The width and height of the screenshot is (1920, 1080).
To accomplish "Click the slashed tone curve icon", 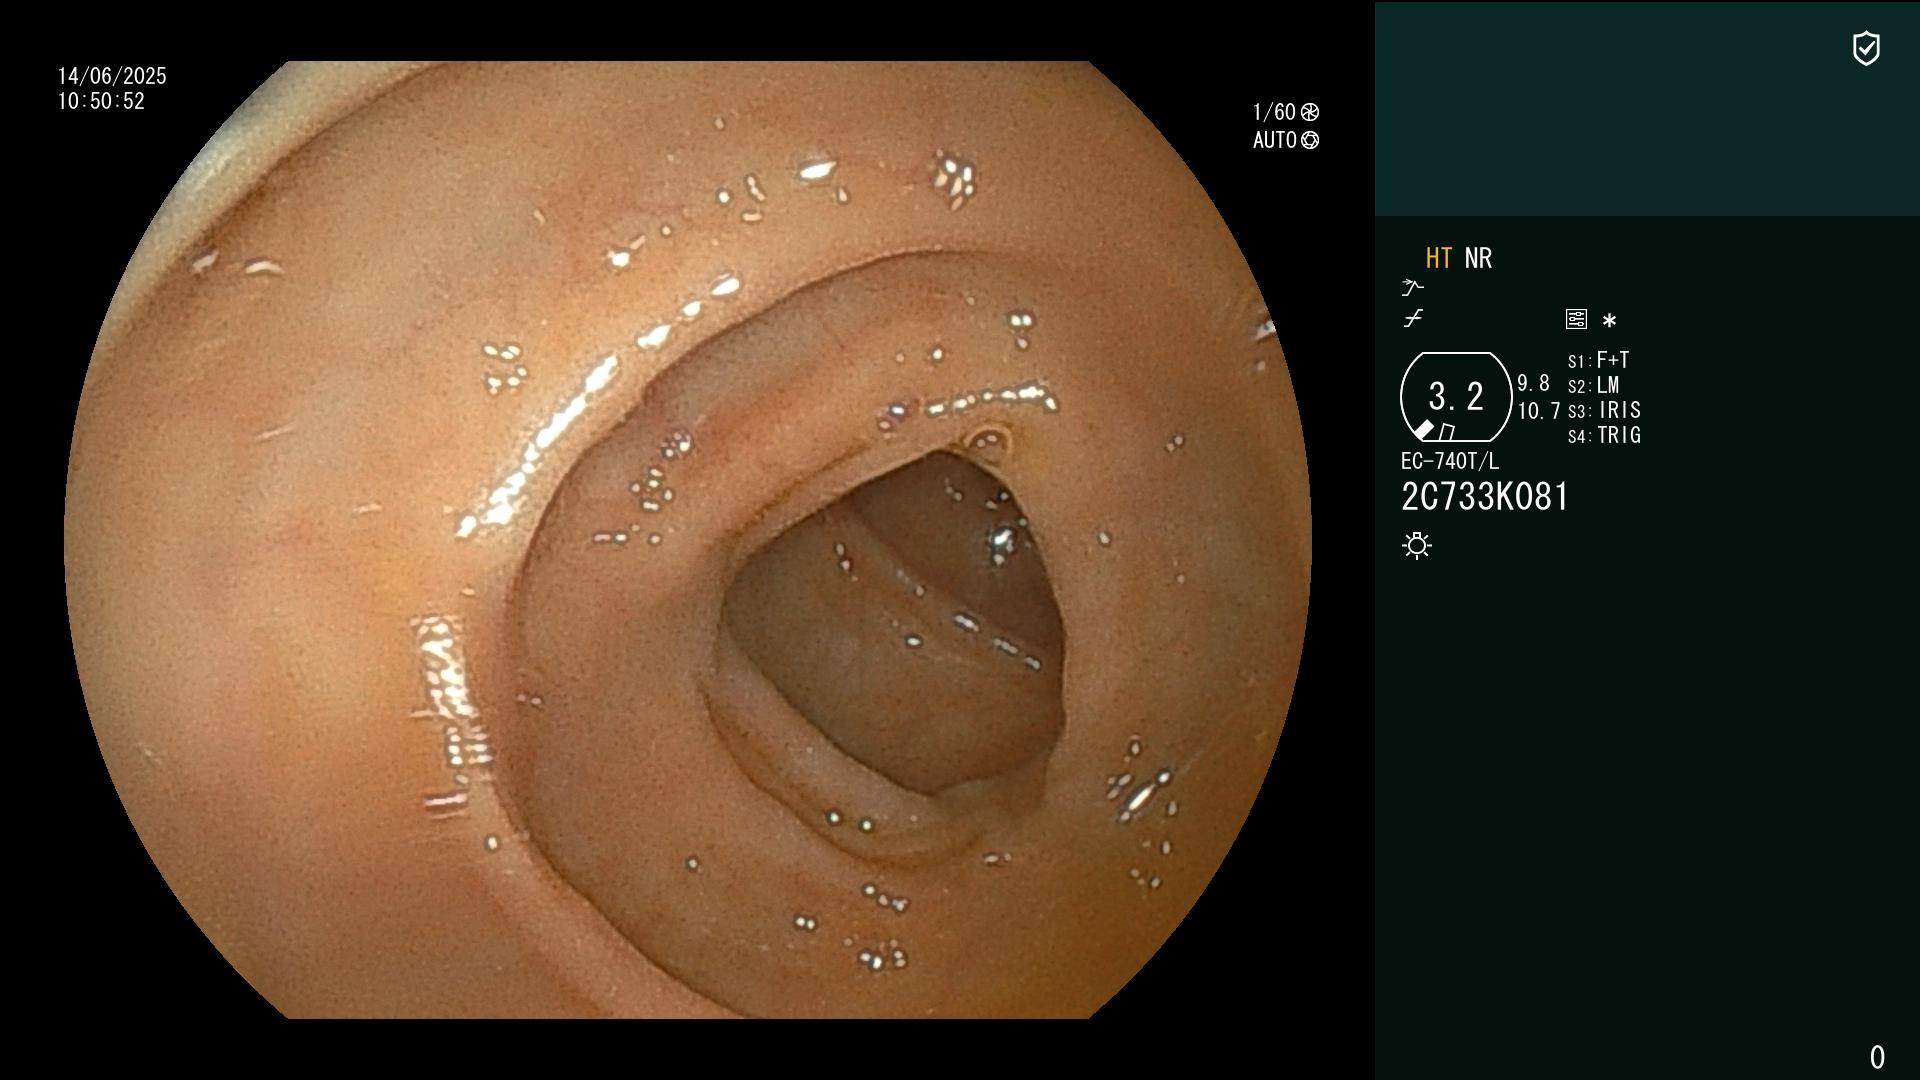I will (x=1413, y=319).
